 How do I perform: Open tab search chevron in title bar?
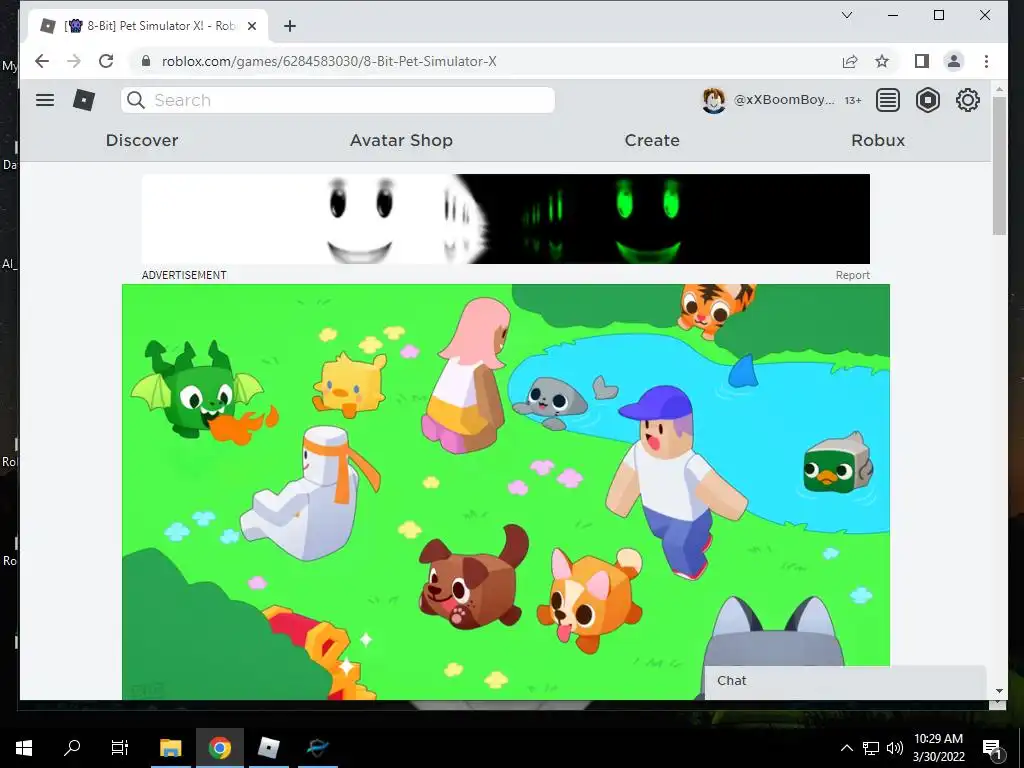(847, 15)
